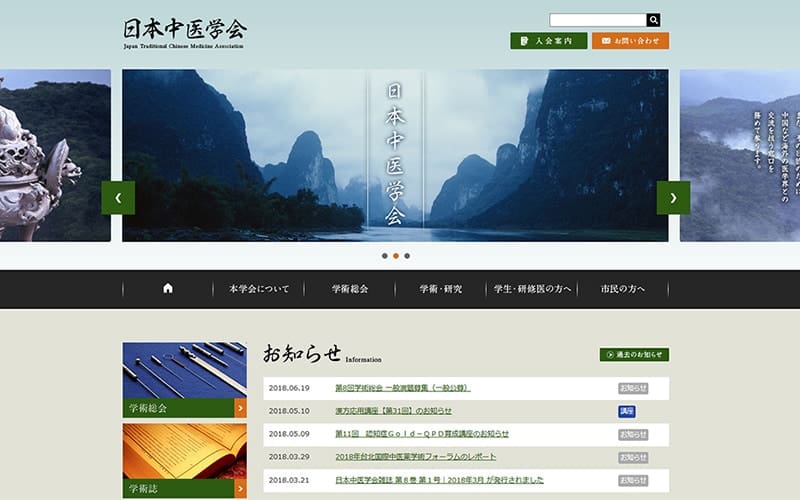Click orange arrow on 学術誌 banner
The height and width of the screenshot is (500, 800).
click(x=240, y=489)
